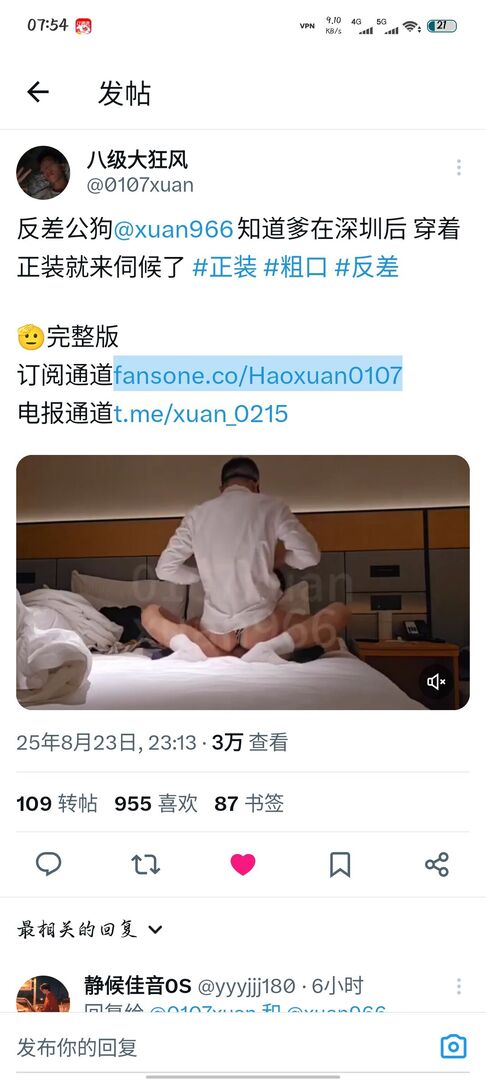The height and width of the screenshot is (1080, 486).
Task: View the 955 likes list
Action: tap(156, 803)
